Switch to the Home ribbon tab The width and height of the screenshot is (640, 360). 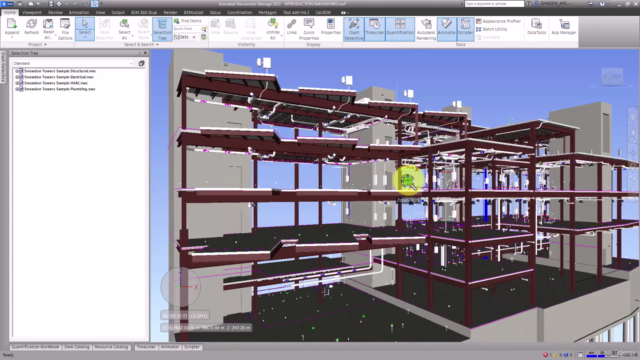[x=9, y=13]
